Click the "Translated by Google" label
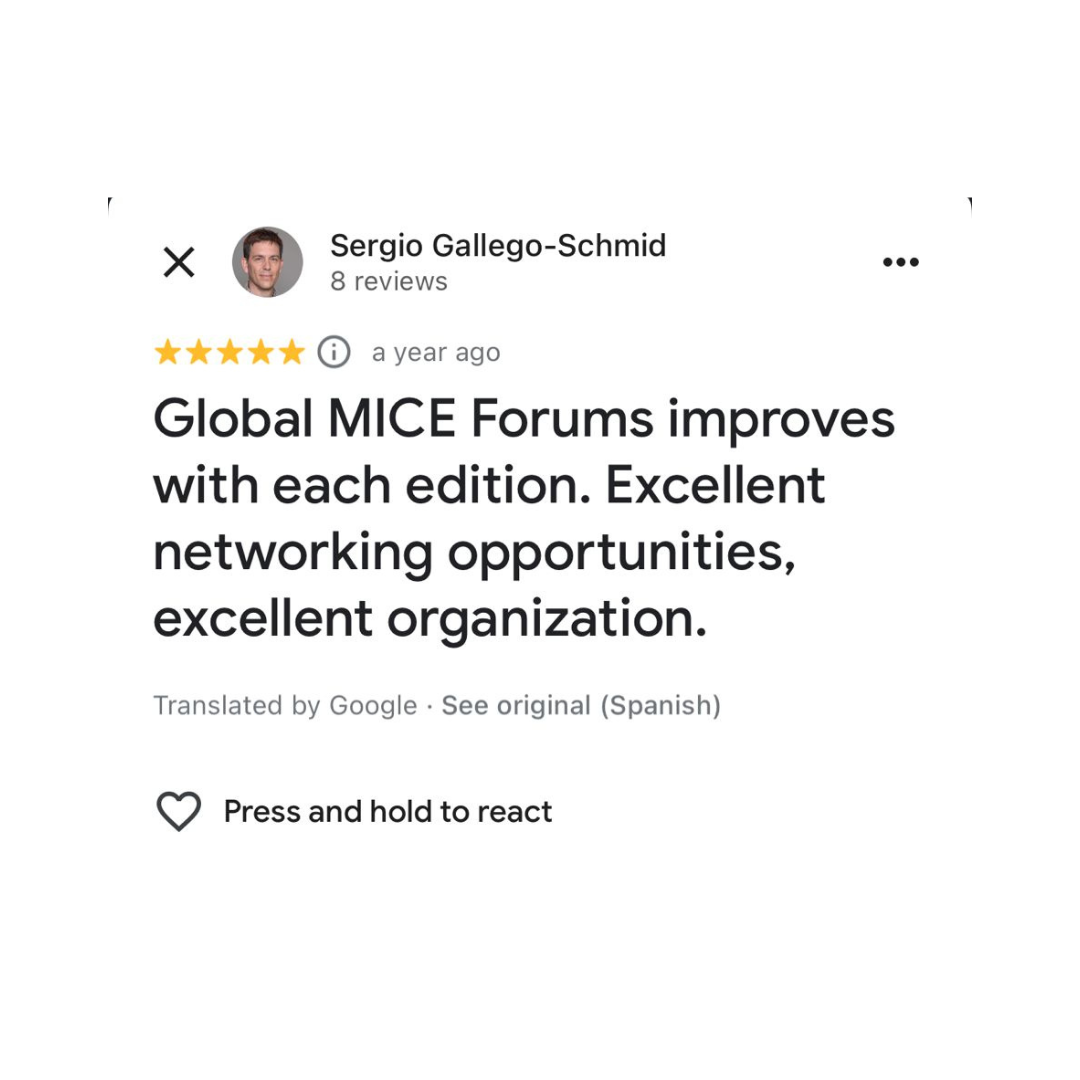The height and width of the screenshot is (1080, 1080). click(x=285, y=706)
